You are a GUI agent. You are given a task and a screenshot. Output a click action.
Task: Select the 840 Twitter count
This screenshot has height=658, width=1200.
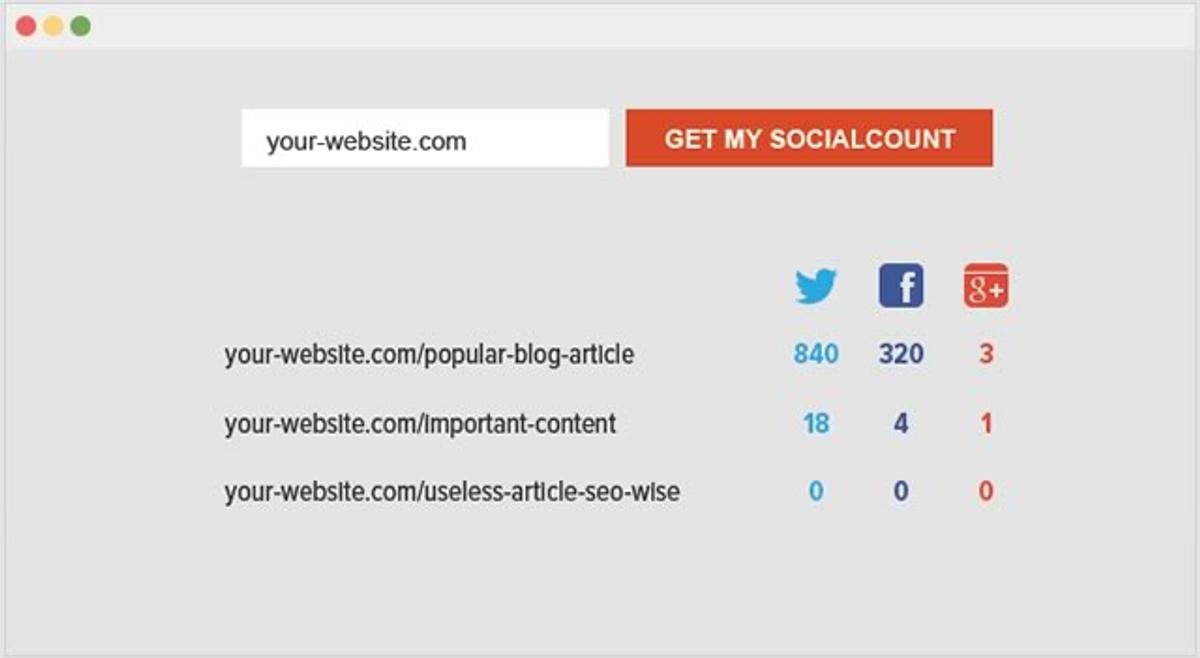click(816, 354)
